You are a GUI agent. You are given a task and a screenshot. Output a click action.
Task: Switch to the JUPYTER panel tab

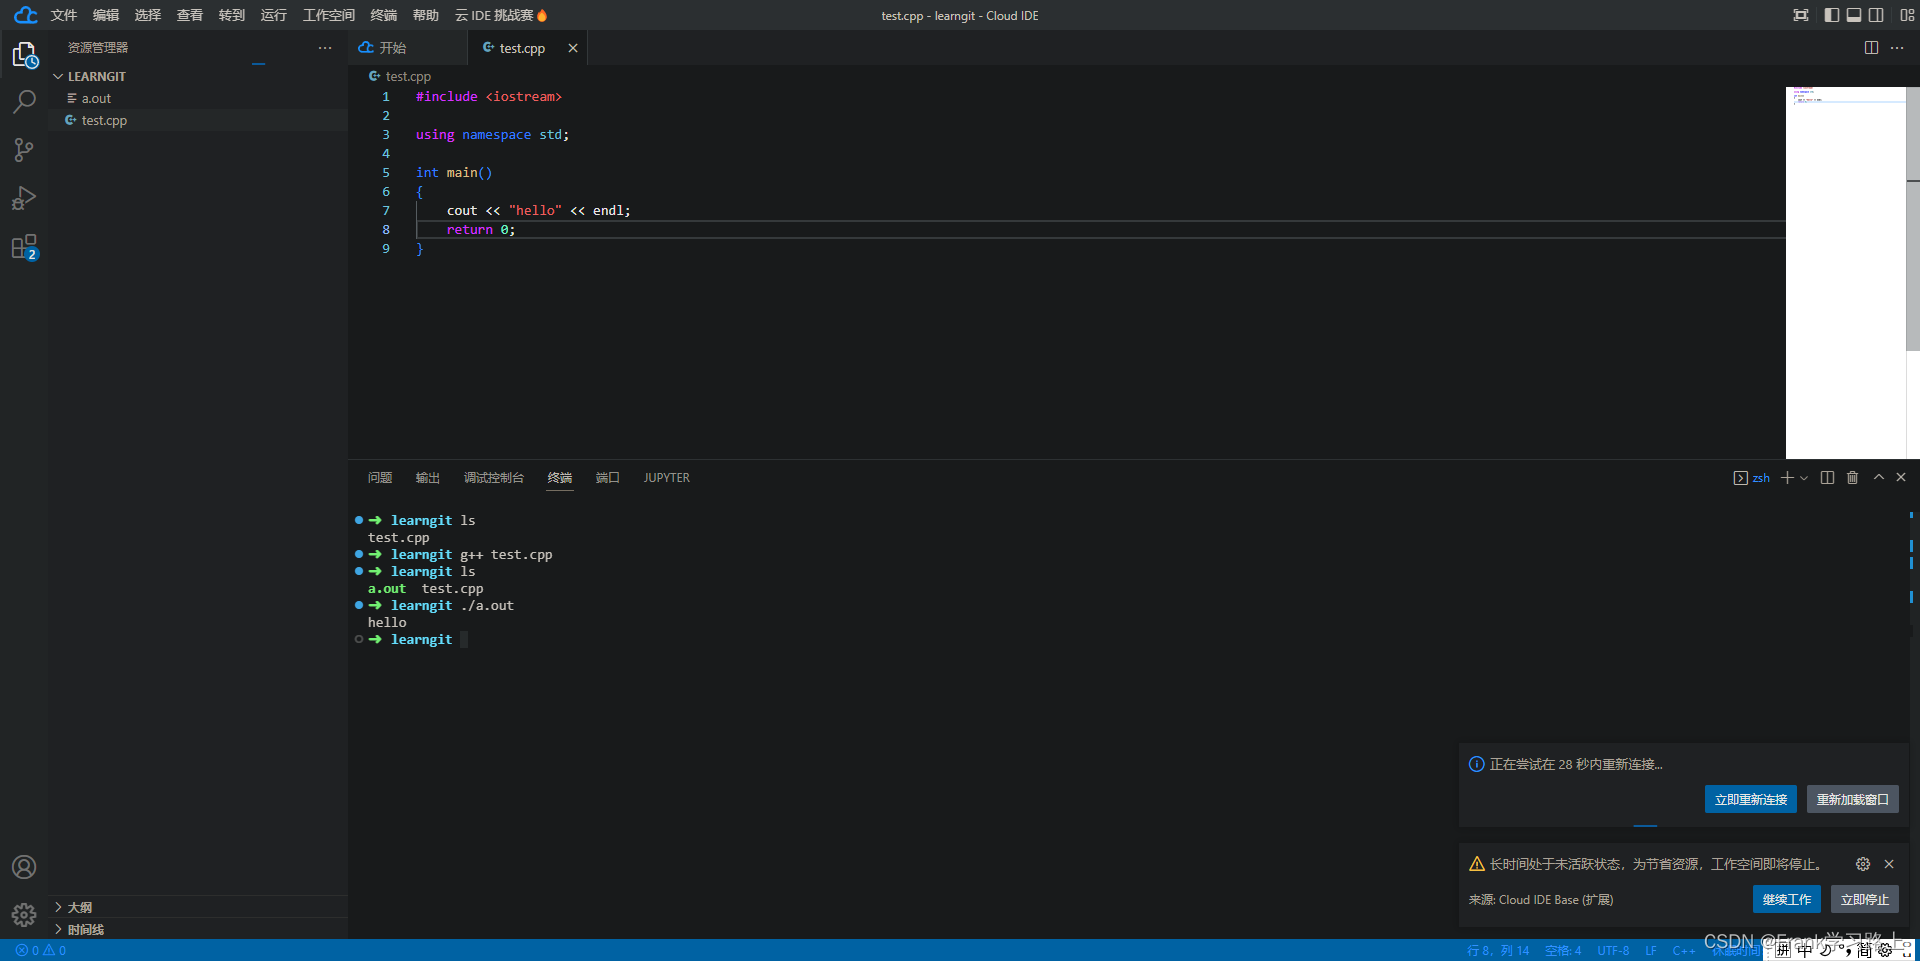pyautogui.click(x=667, y=478)
